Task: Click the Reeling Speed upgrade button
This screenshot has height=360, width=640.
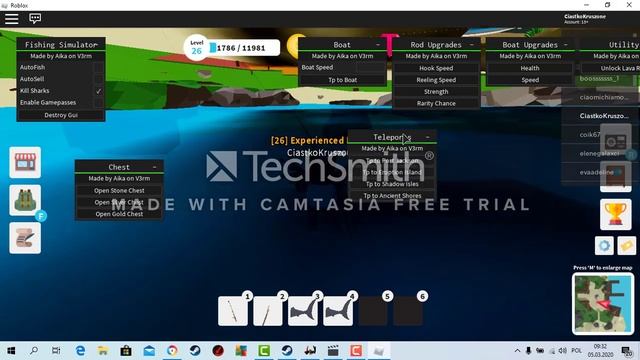Action: click(436, 80)
